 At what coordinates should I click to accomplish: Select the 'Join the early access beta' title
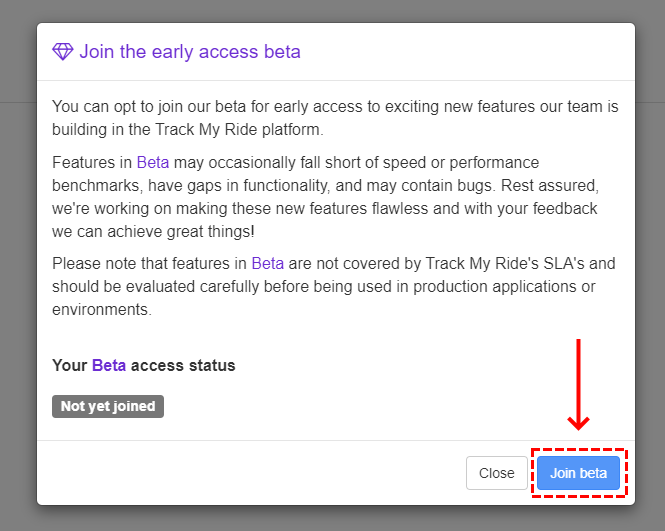[x=190, y=52]
